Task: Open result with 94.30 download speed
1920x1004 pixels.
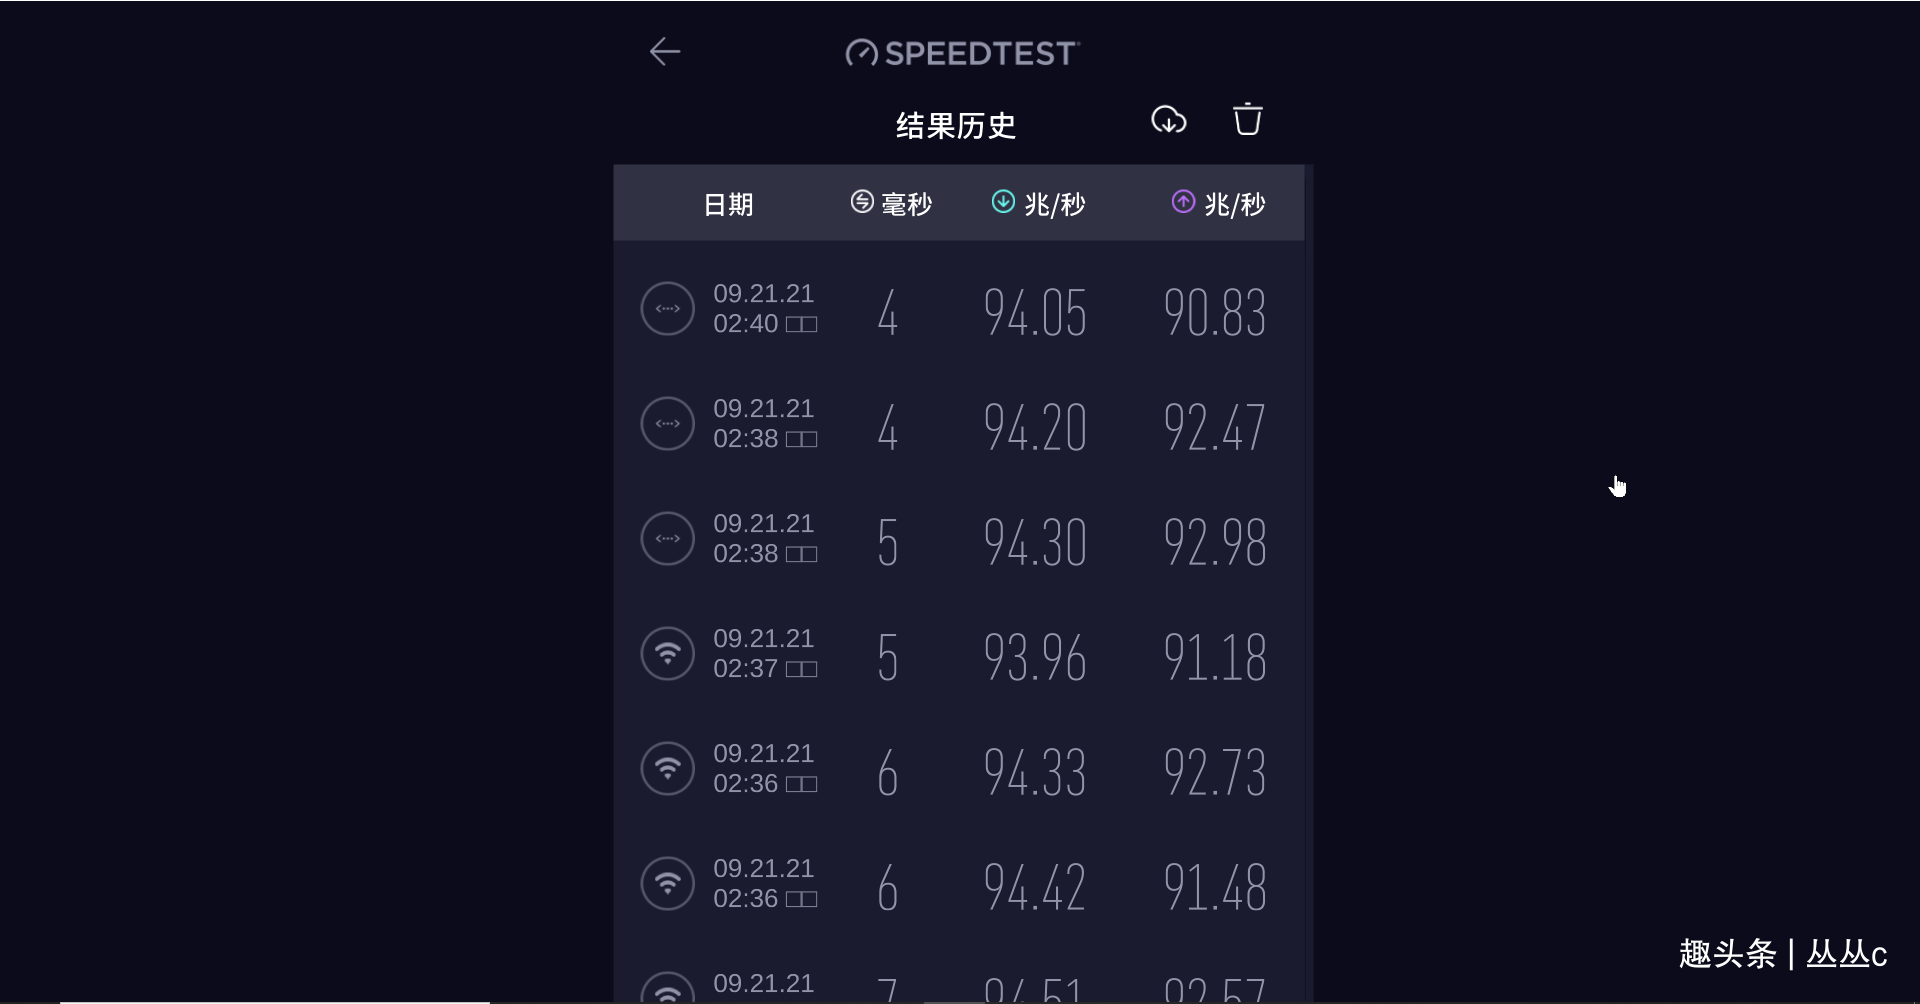Action: tap(959, 539)
